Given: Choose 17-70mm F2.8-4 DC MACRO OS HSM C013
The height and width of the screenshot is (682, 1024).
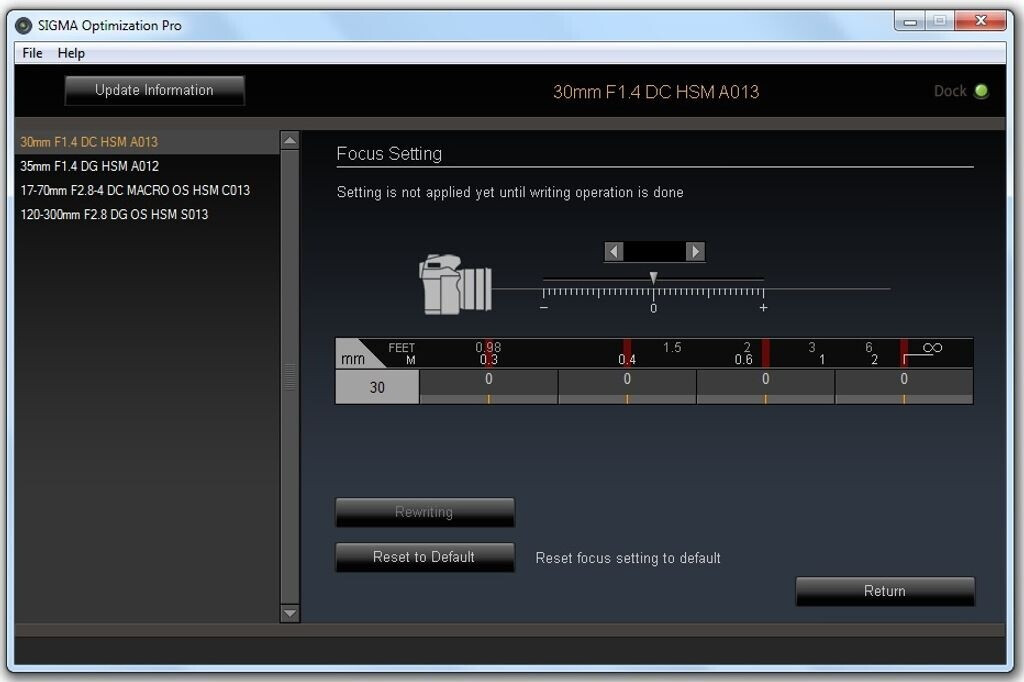Looking at the screenshot, I should 135,190.
